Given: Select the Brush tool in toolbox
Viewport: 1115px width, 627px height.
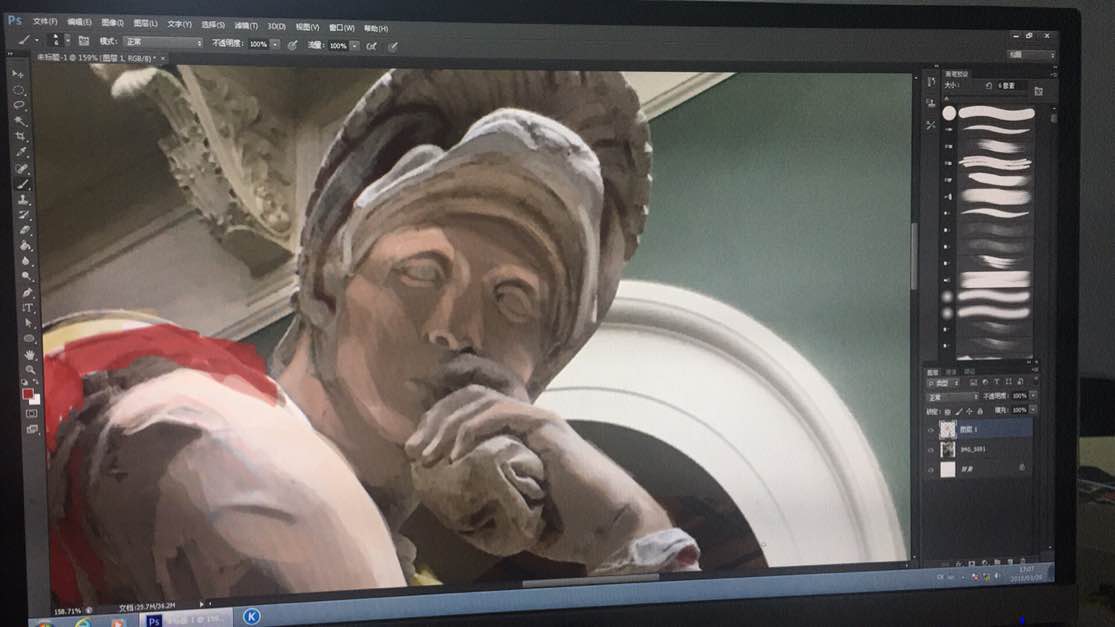Looking at the screenshot, I should click(23, 184).
